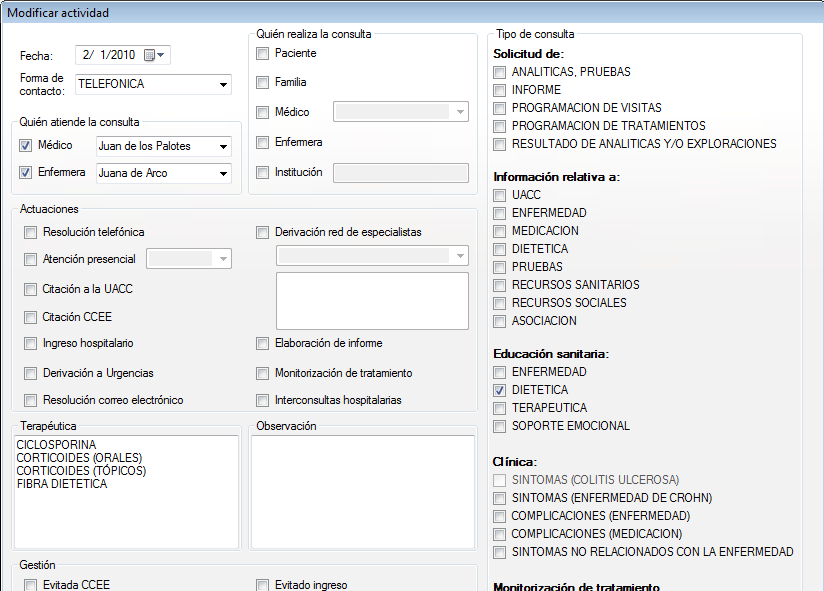Check Monitorización de tratamiento
This screenshot has width=824, height=591.
[x=263, y=372]
